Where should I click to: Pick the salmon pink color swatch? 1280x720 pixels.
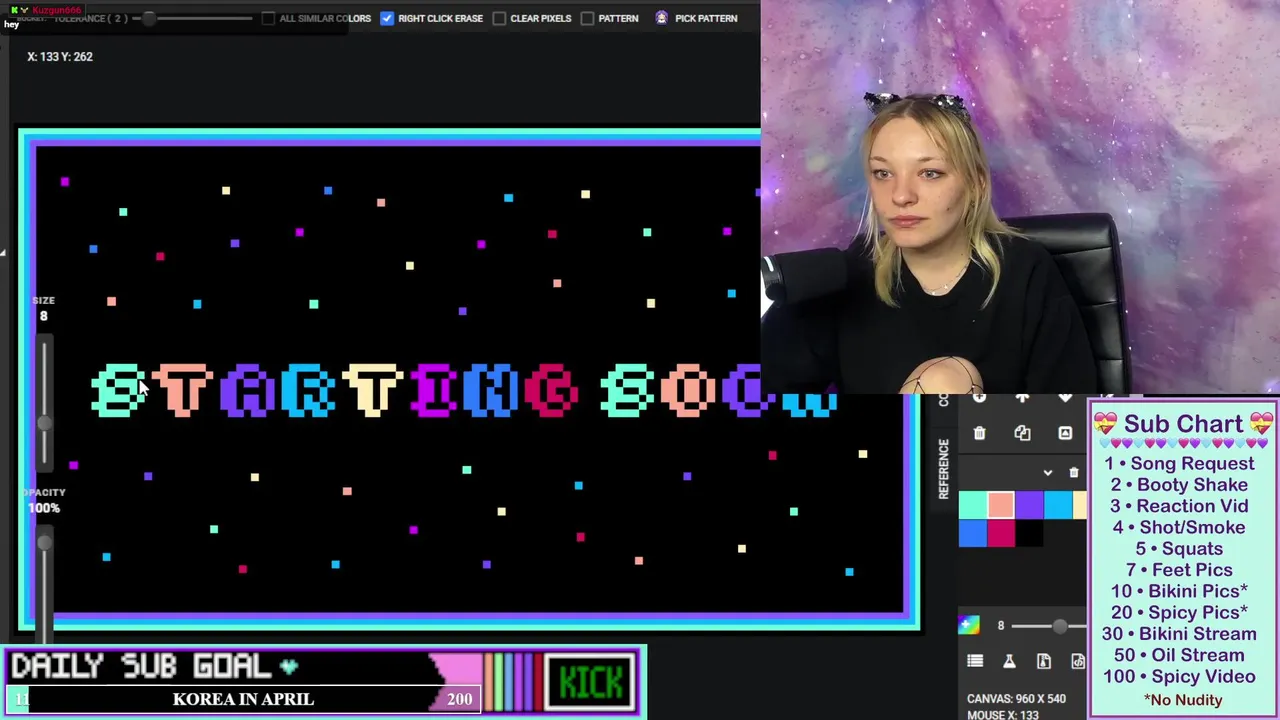coord(1001,506)
